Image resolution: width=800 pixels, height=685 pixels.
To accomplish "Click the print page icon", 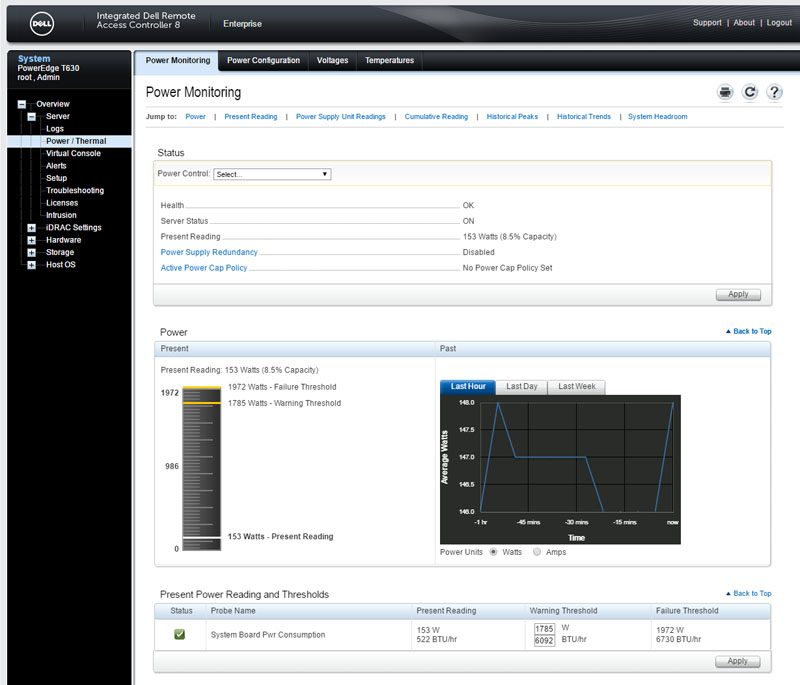I will coord(725,92).
